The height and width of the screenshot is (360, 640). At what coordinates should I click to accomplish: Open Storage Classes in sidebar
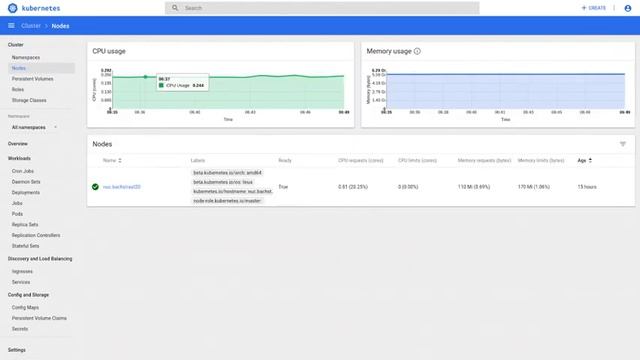pyautogui.click(x=29, y=100)
